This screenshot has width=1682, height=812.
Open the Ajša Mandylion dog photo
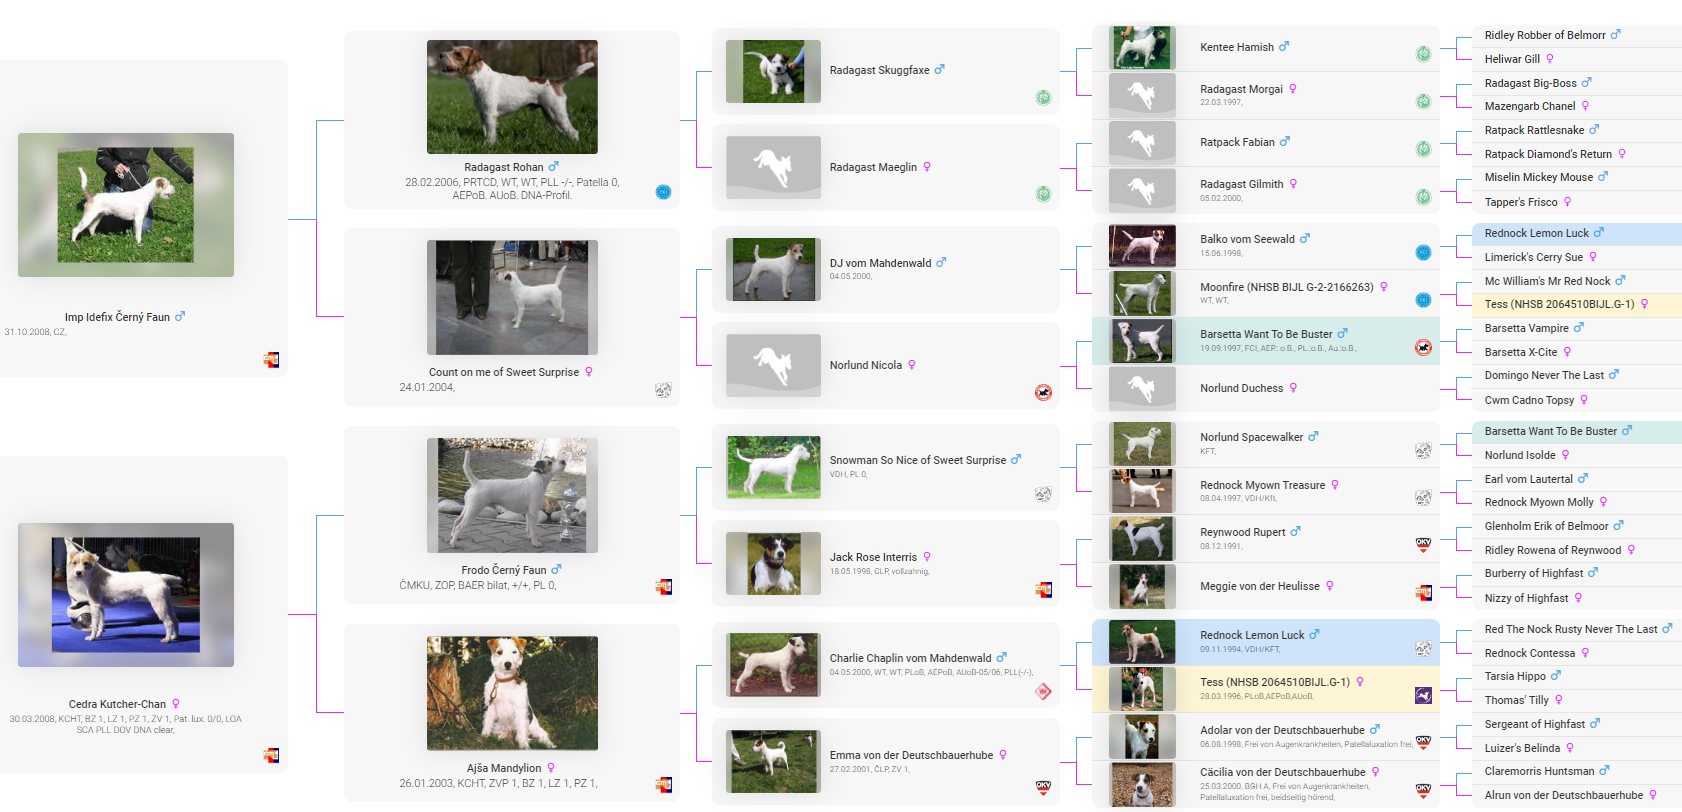[x=512, y=693]
